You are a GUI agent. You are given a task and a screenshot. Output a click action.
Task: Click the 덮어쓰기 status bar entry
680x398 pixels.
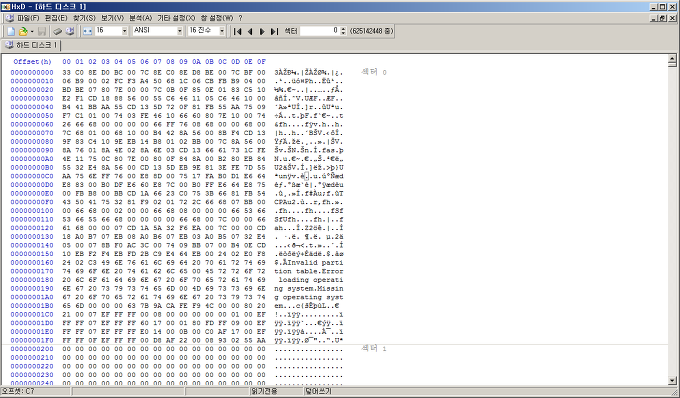(318, 391)
